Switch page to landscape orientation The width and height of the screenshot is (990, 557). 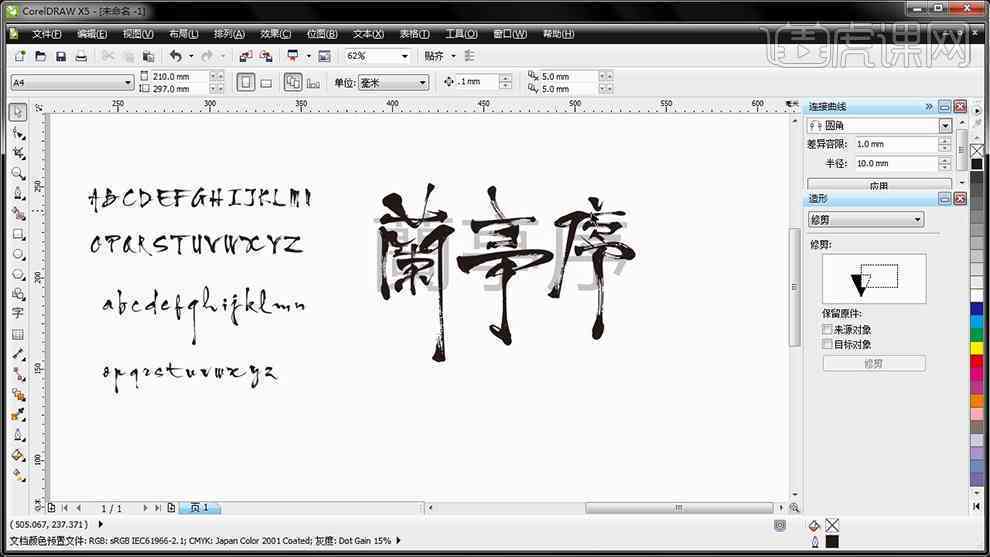click(x=266, y=83)
